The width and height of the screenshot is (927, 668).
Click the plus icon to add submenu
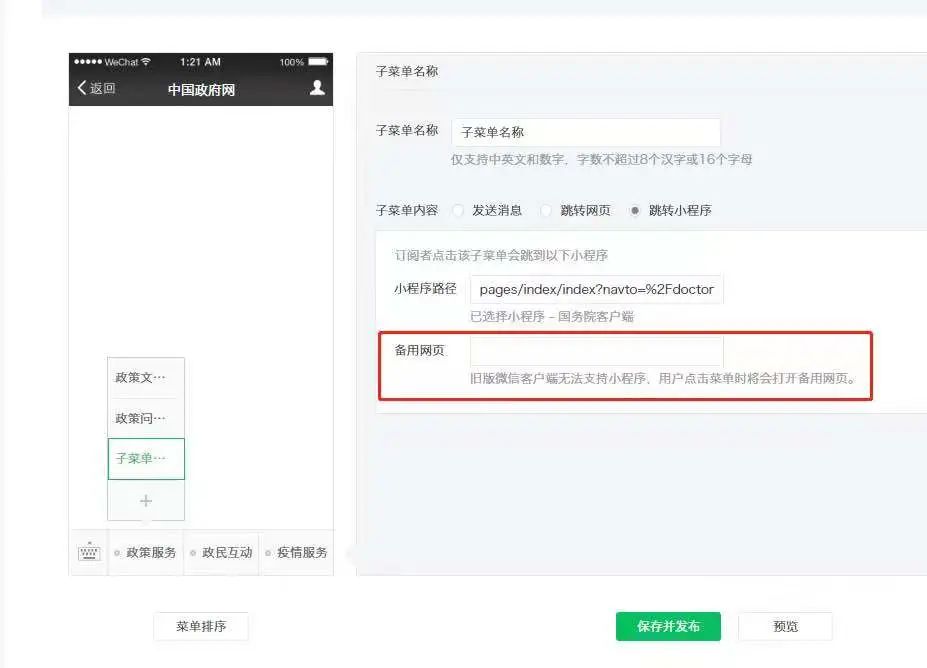(146, 501)
